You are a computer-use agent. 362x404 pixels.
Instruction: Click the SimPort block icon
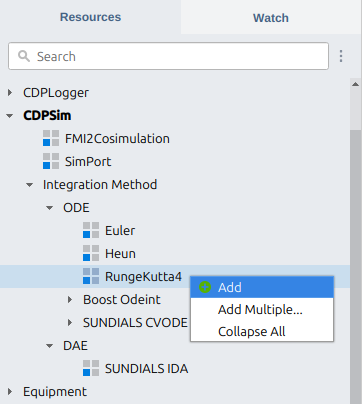point(51,161)
